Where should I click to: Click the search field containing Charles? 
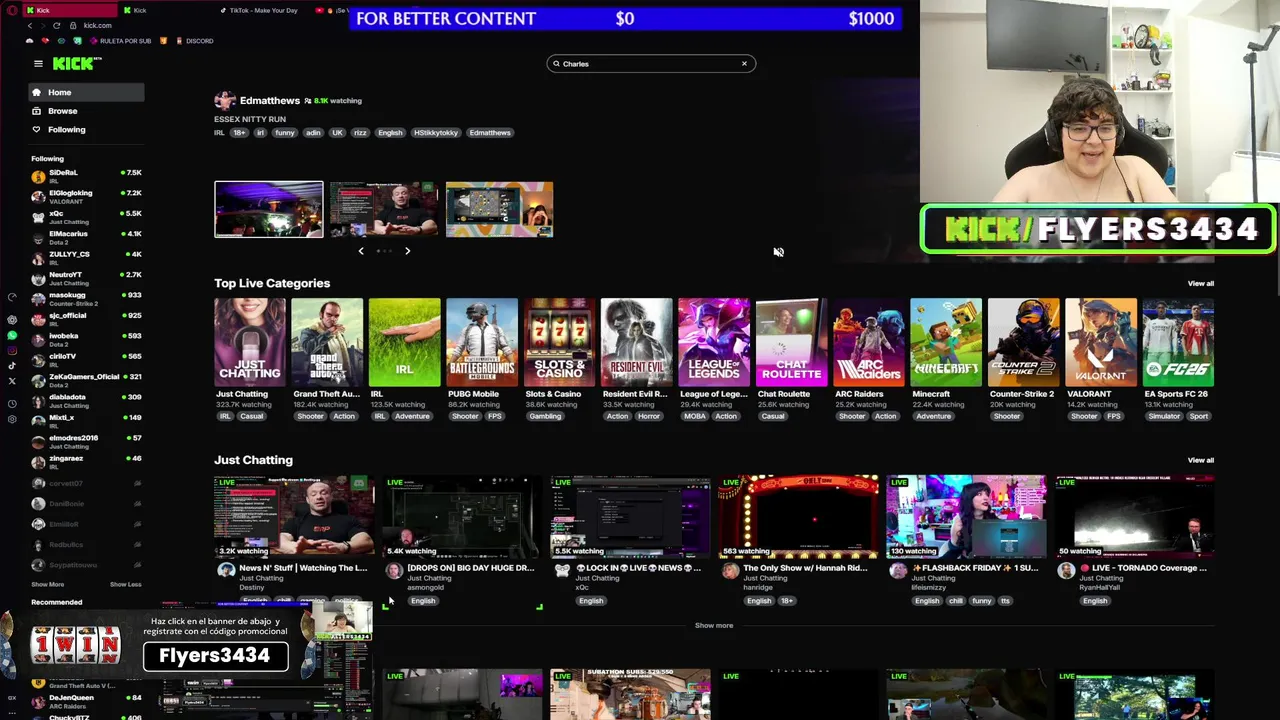[x=650, y=63]
